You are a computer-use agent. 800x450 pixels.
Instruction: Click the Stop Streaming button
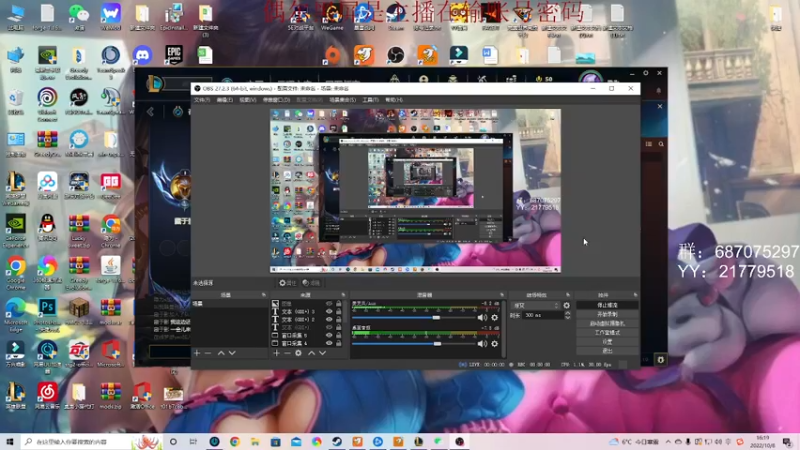[607, 305]
